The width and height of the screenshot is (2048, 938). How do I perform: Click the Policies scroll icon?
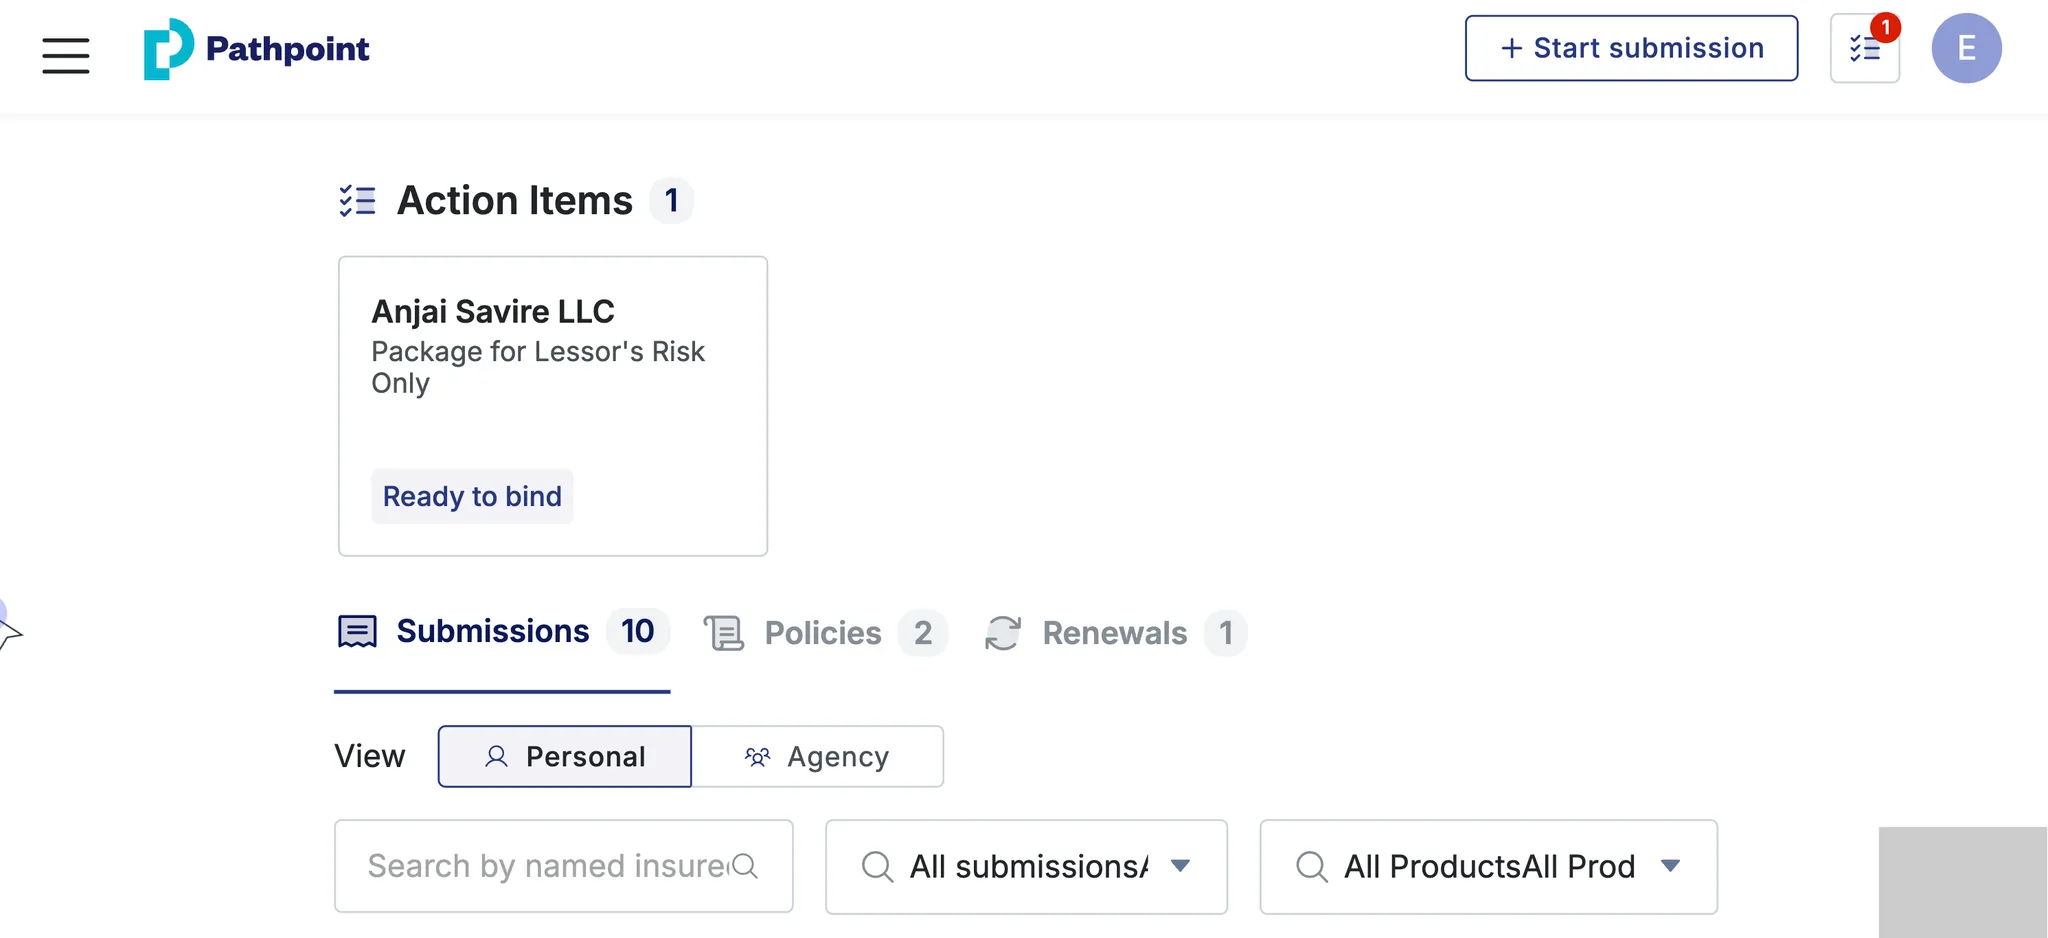(724, 633)
